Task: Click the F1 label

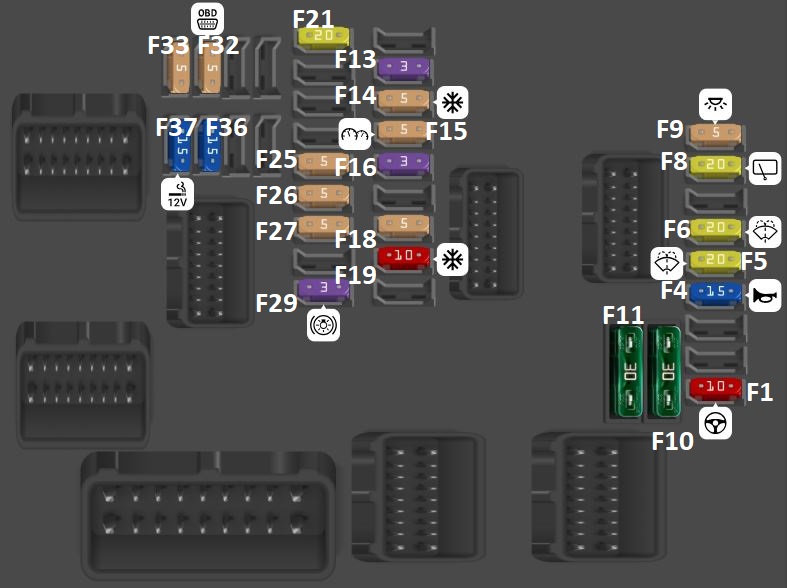Action: point(759,392)
